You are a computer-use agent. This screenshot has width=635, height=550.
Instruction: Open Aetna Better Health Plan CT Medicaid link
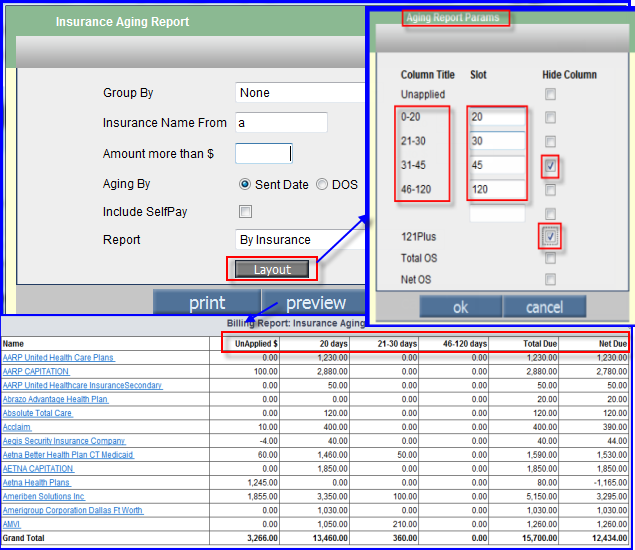point(68,455)
